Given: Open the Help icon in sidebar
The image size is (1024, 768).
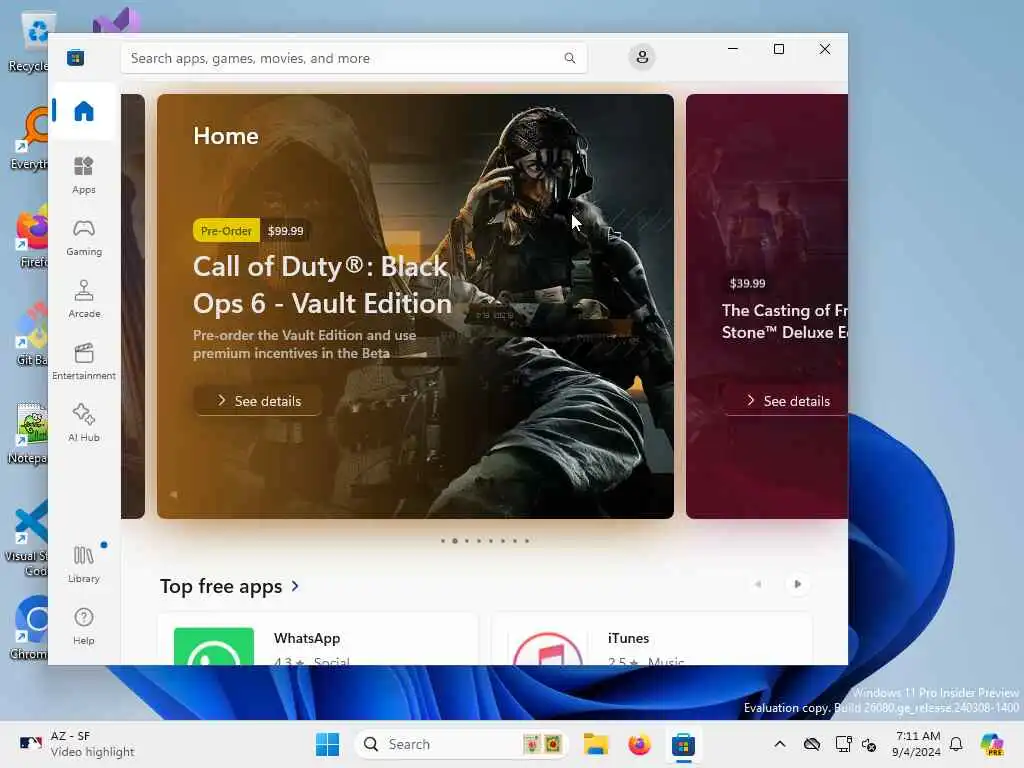Looking at the screenshot, I should tap(84, 626).
